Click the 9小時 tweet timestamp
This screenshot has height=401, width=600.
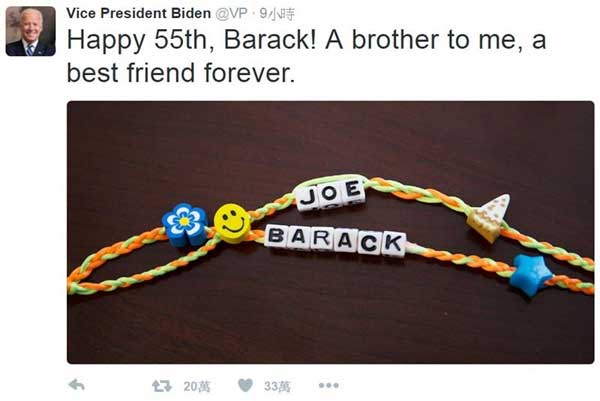click(x=277, y=14)
